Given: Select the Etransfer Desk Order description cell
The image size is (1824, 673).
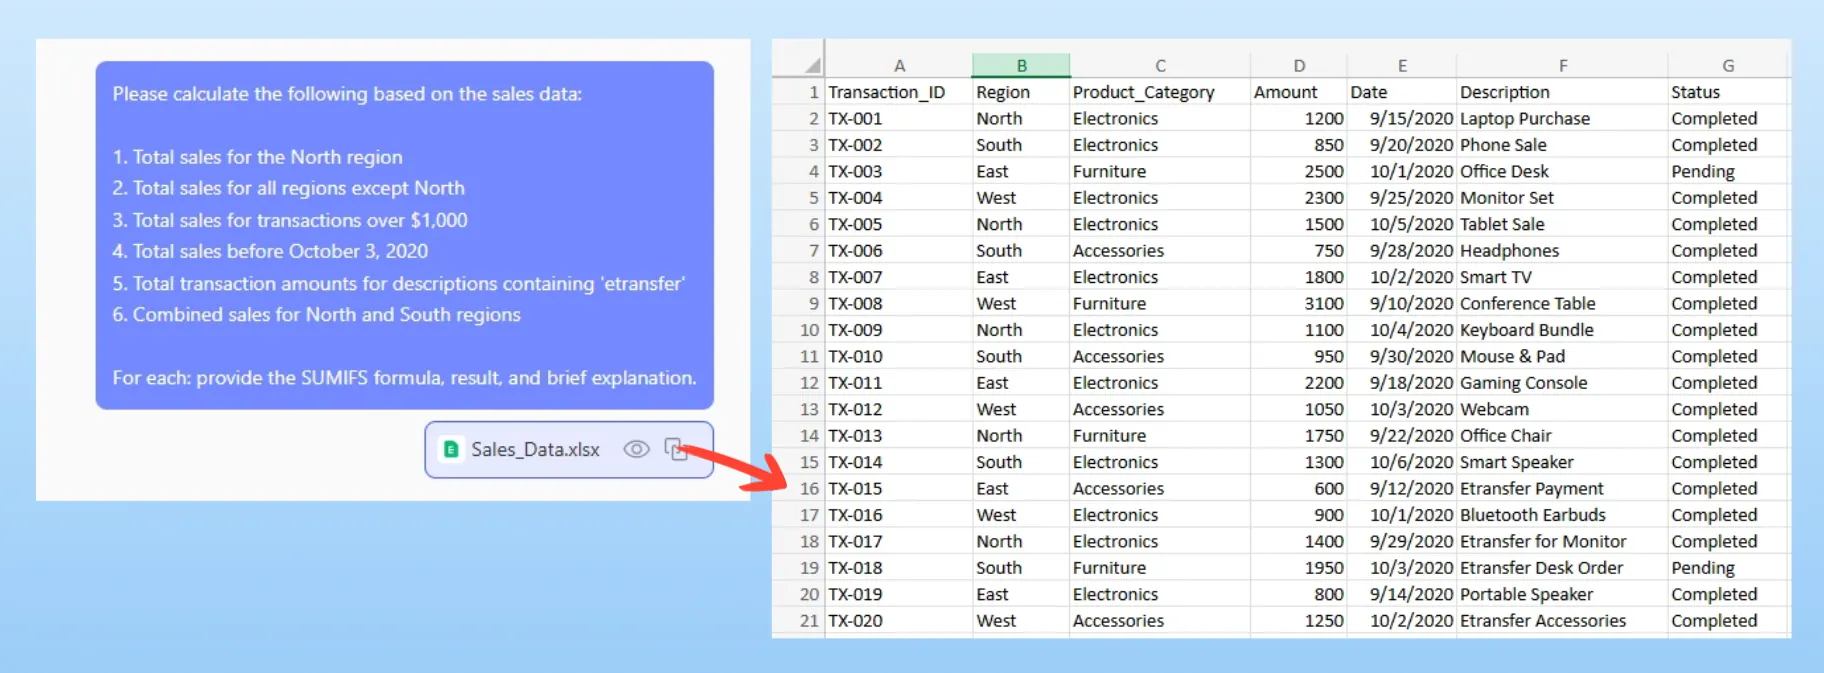Looking at the screenshot, I should point(1541,568).
